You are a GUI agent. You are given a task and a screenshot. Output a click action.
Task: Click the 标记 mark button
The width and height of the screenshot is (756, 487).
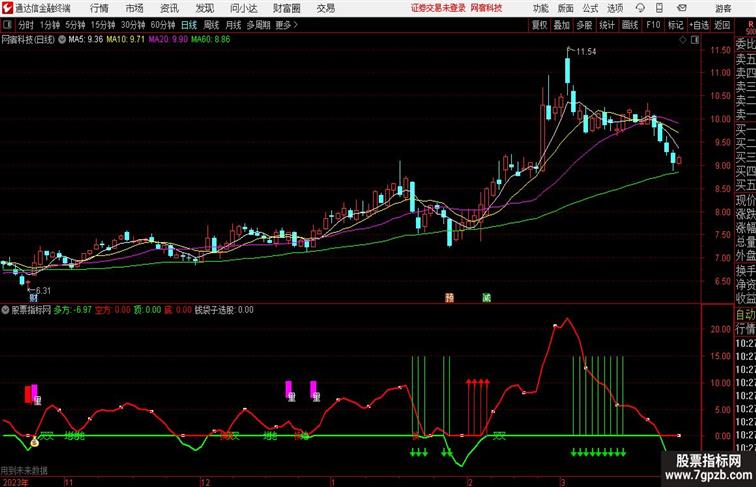click(675, 25)
